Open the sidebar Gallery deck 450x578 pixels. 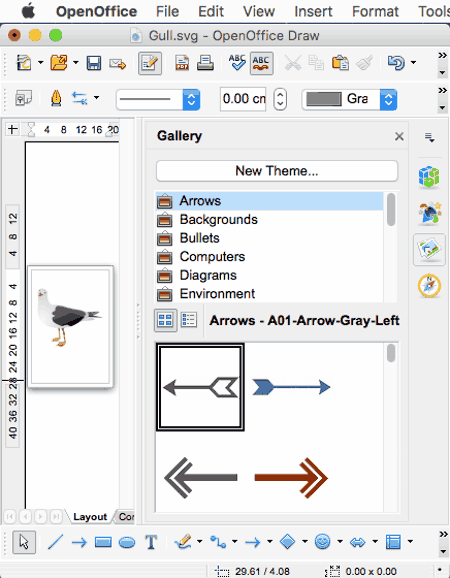point(429,250)
